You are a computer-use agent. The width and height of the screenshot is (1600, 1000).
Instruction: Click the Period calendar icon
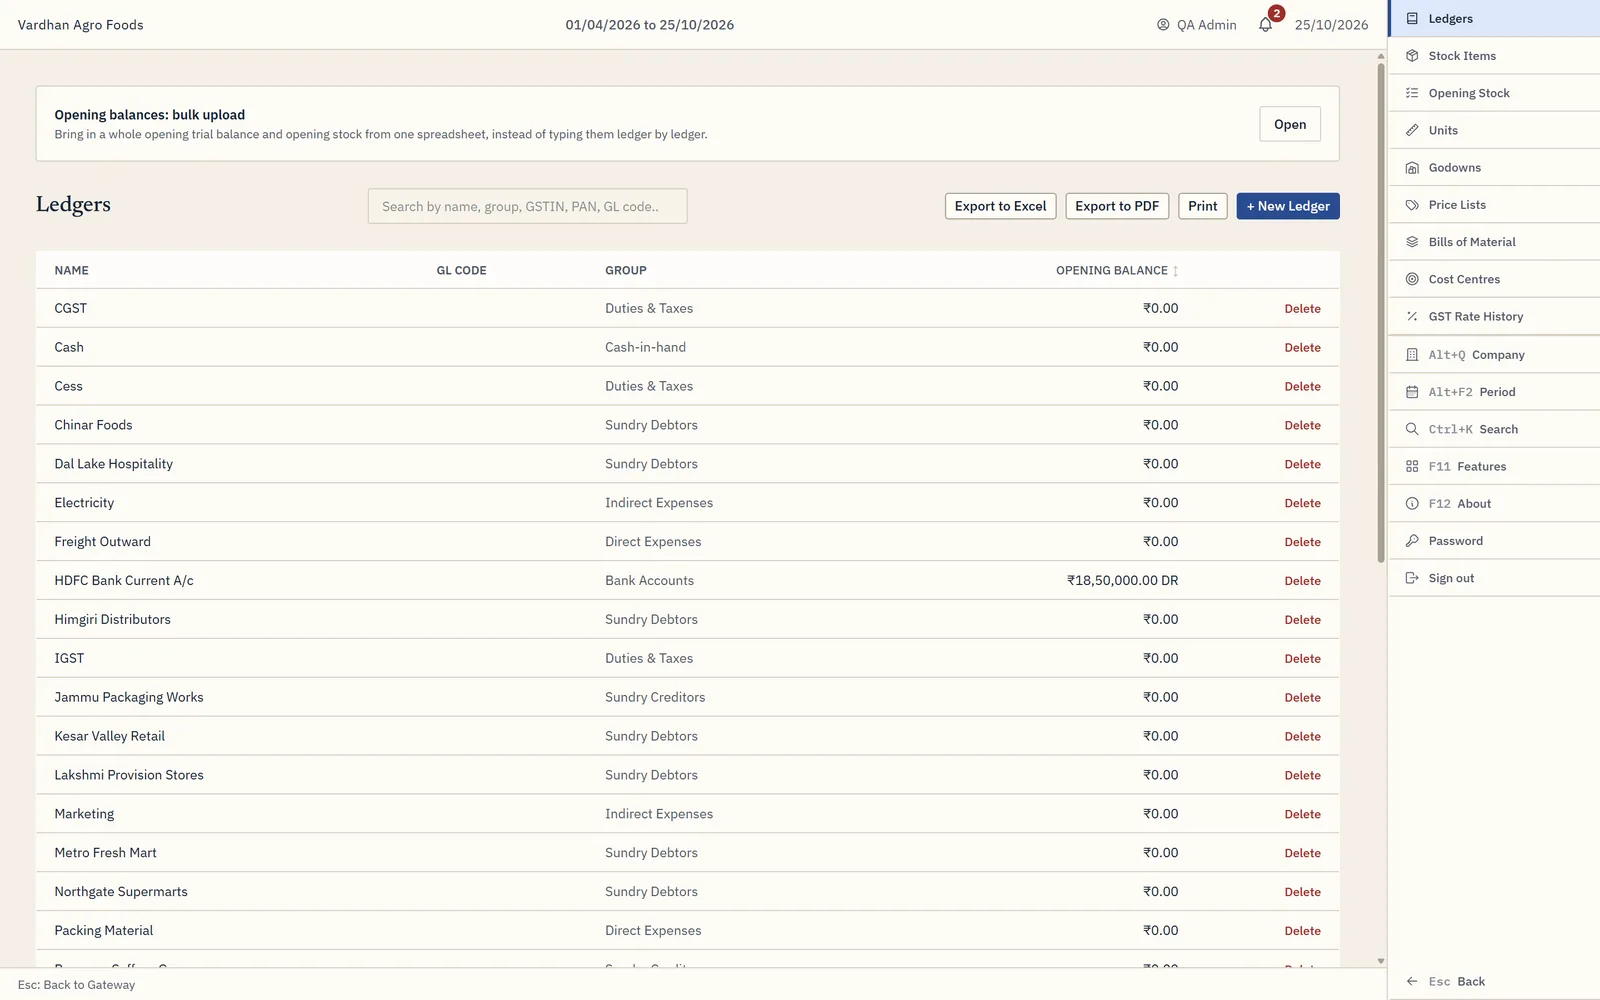(1412, 392)
